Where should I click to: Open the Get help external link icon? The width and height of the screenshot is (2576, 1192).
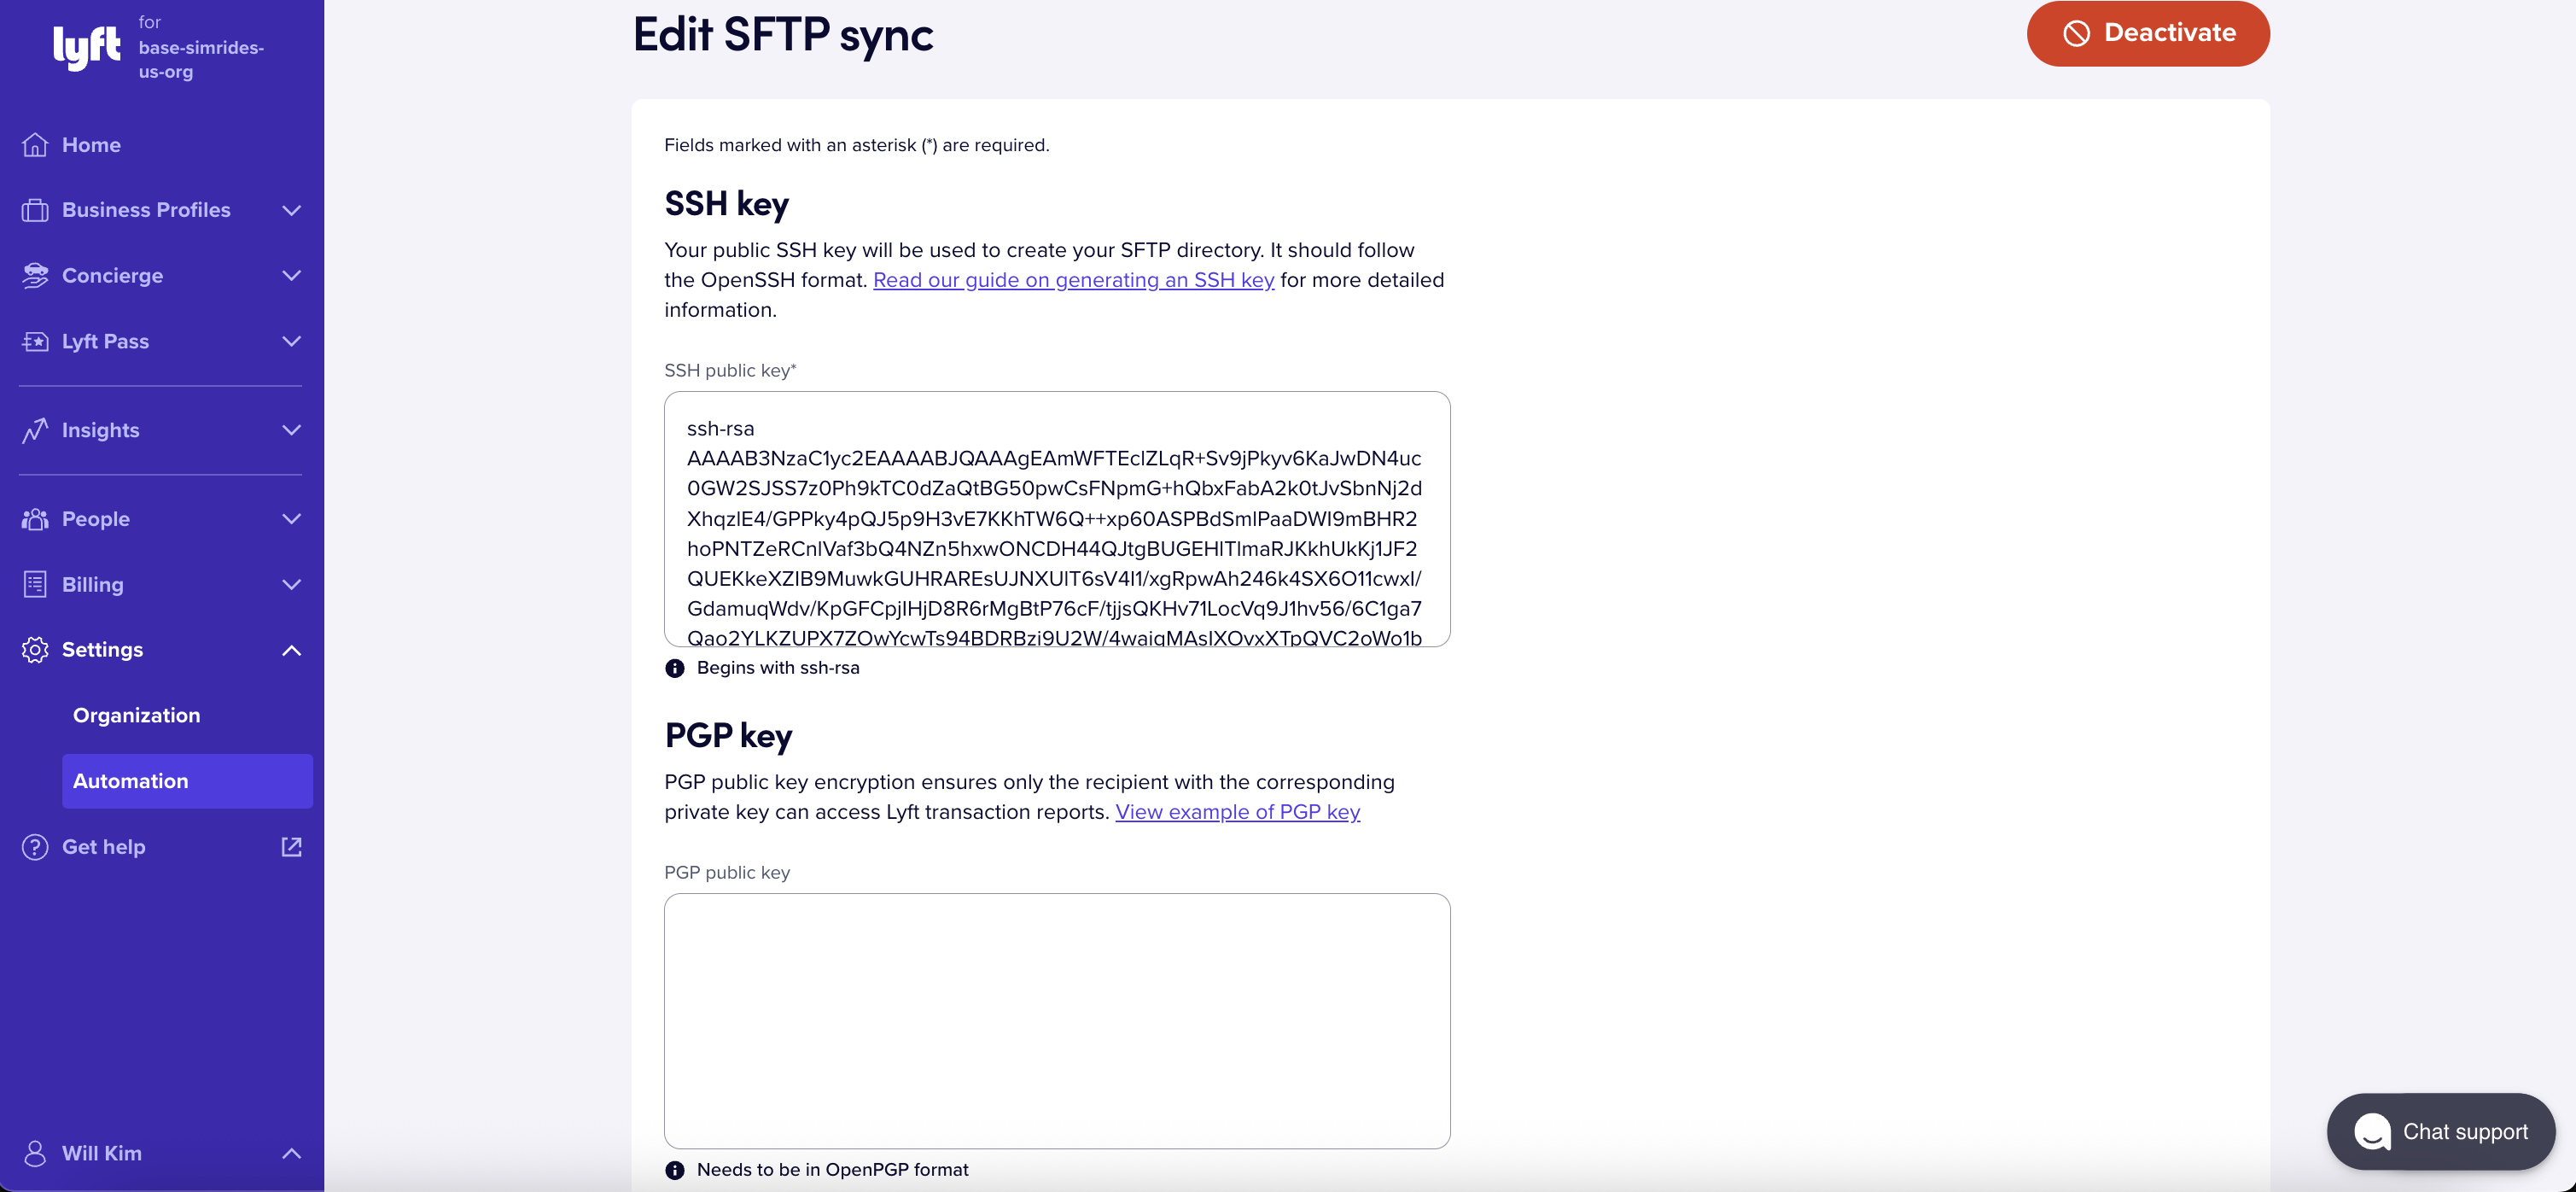click(291, 847)
